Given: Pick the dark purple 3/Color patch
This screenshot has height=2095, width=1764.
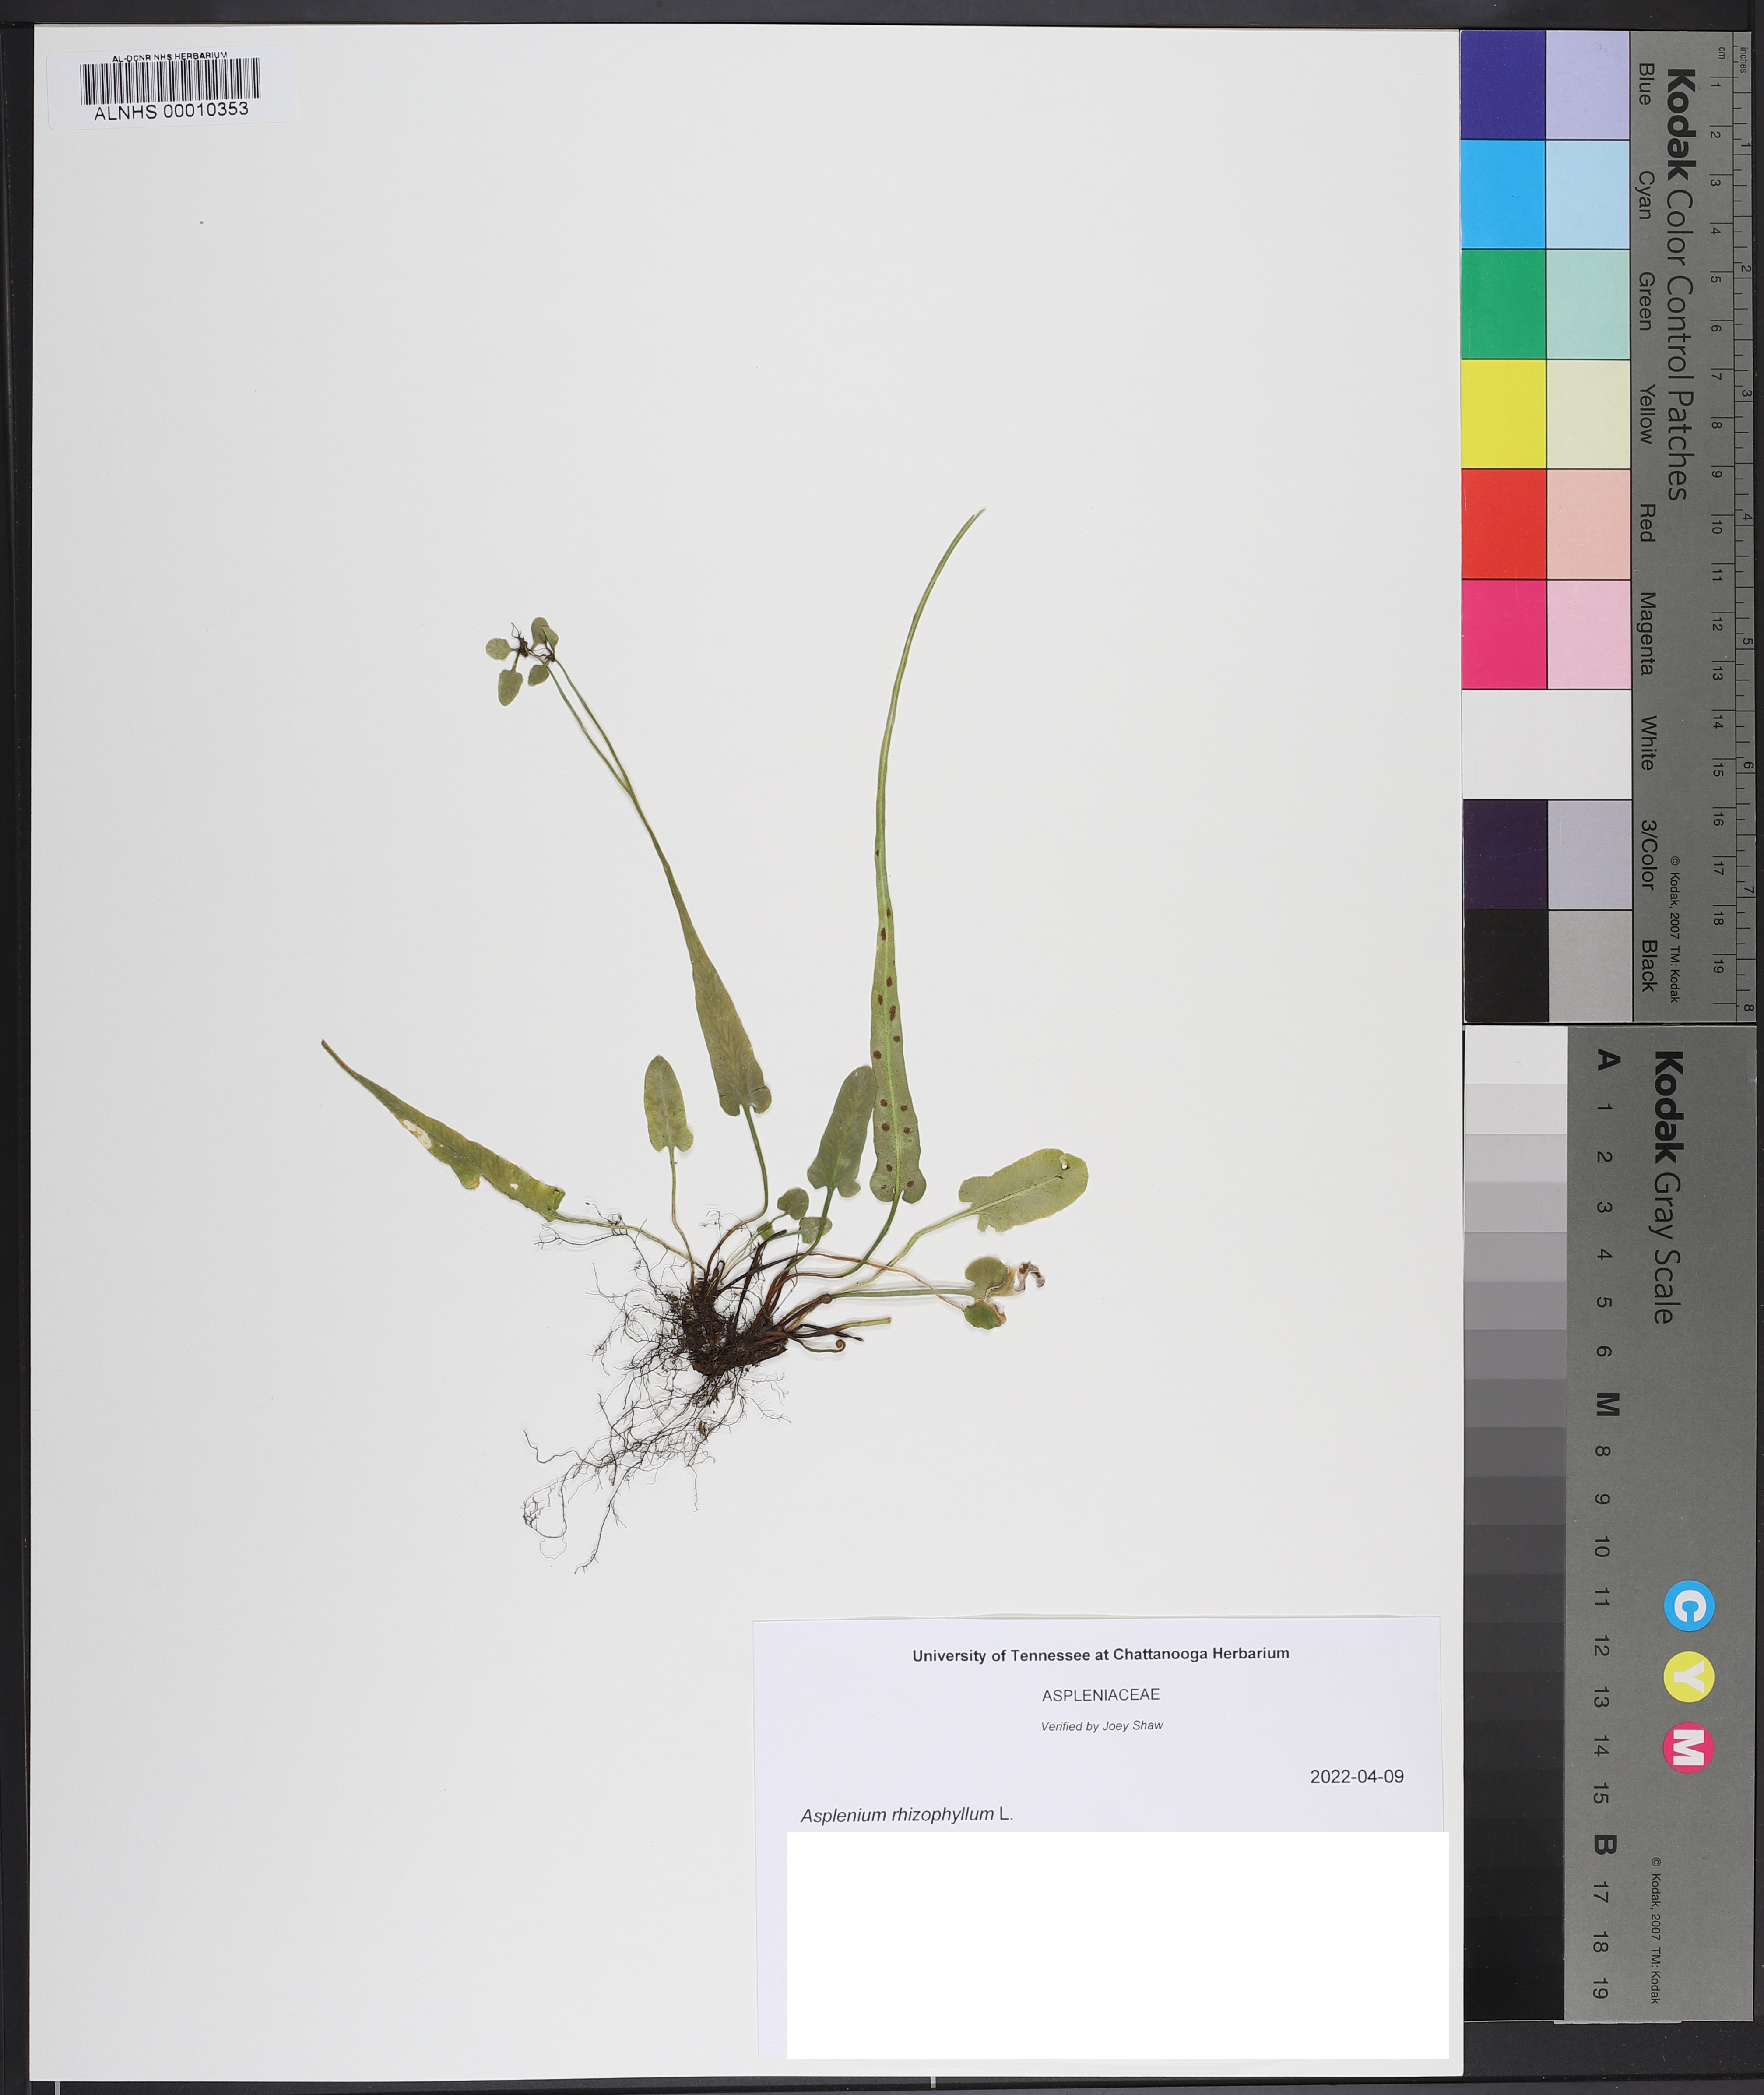Looking at the screenshot, I should coord(1504,854).
